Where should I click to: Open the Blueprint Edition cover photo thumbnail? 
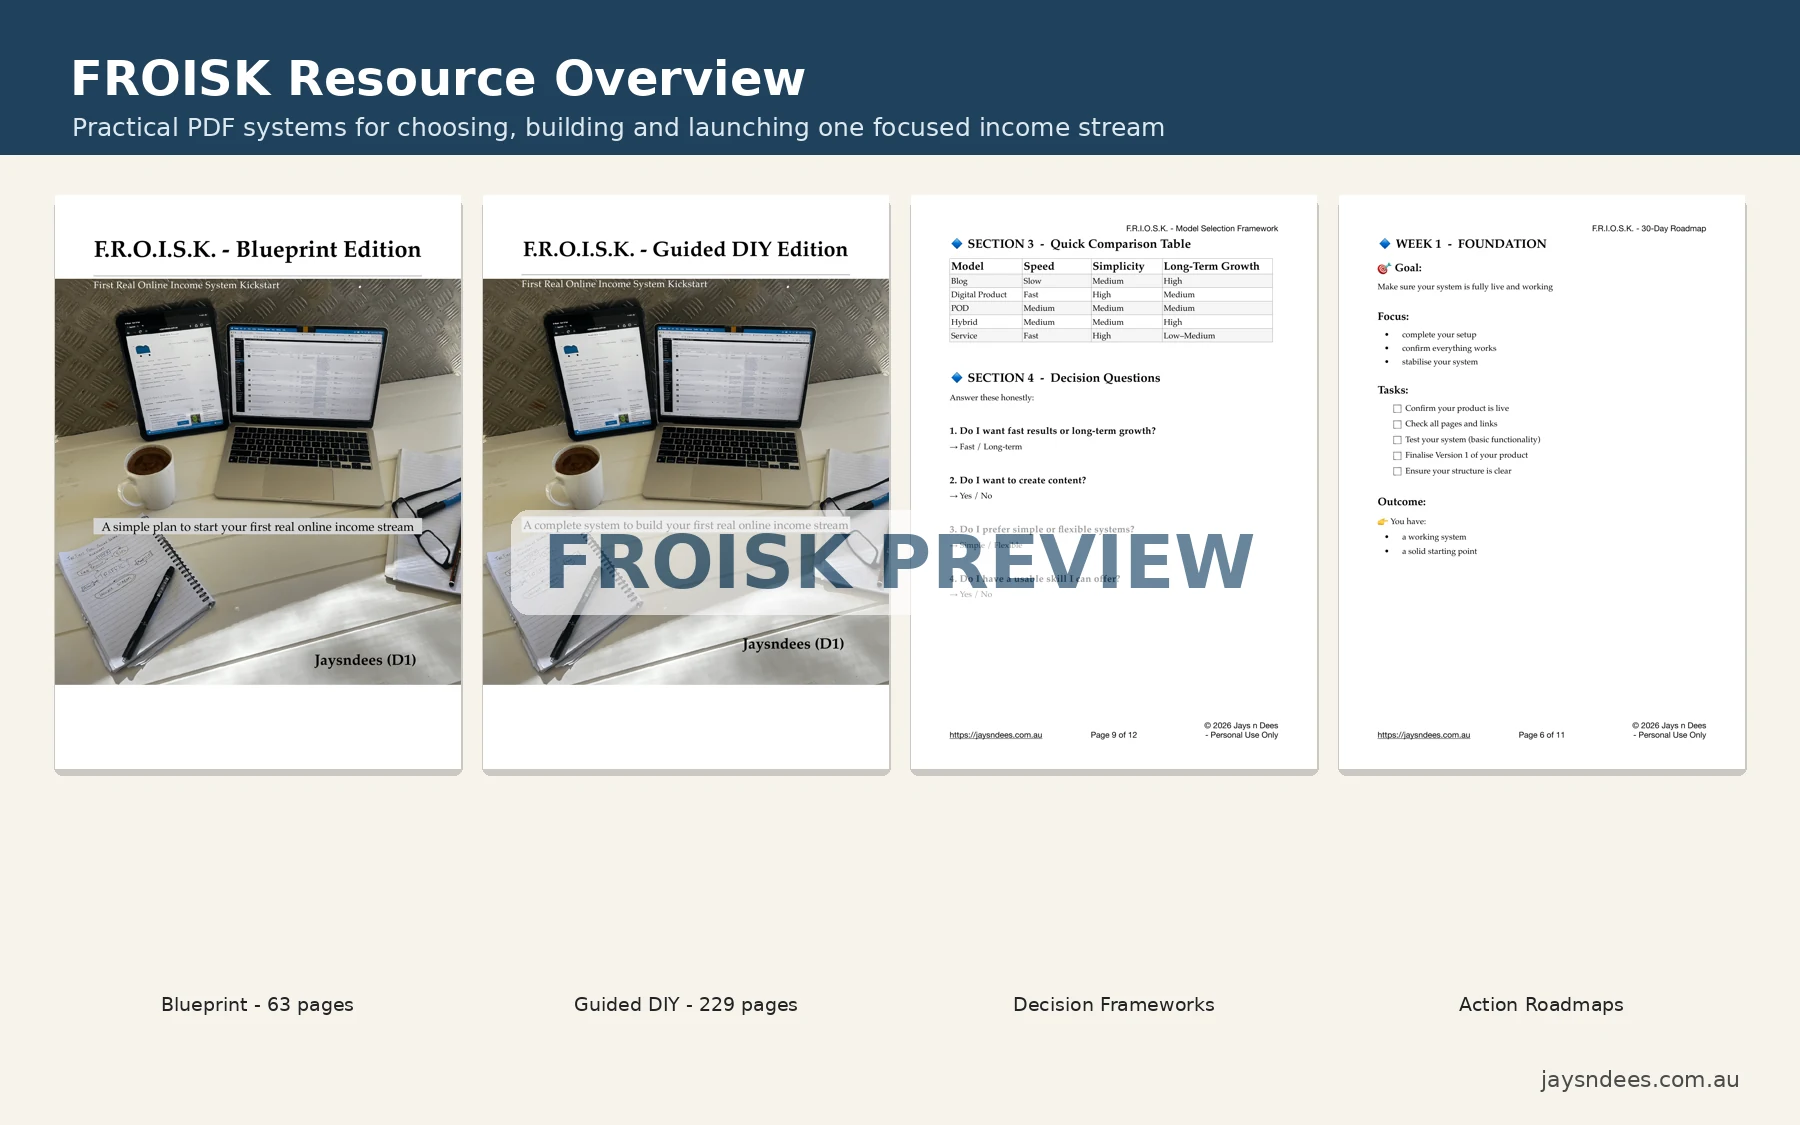point(258,481)
